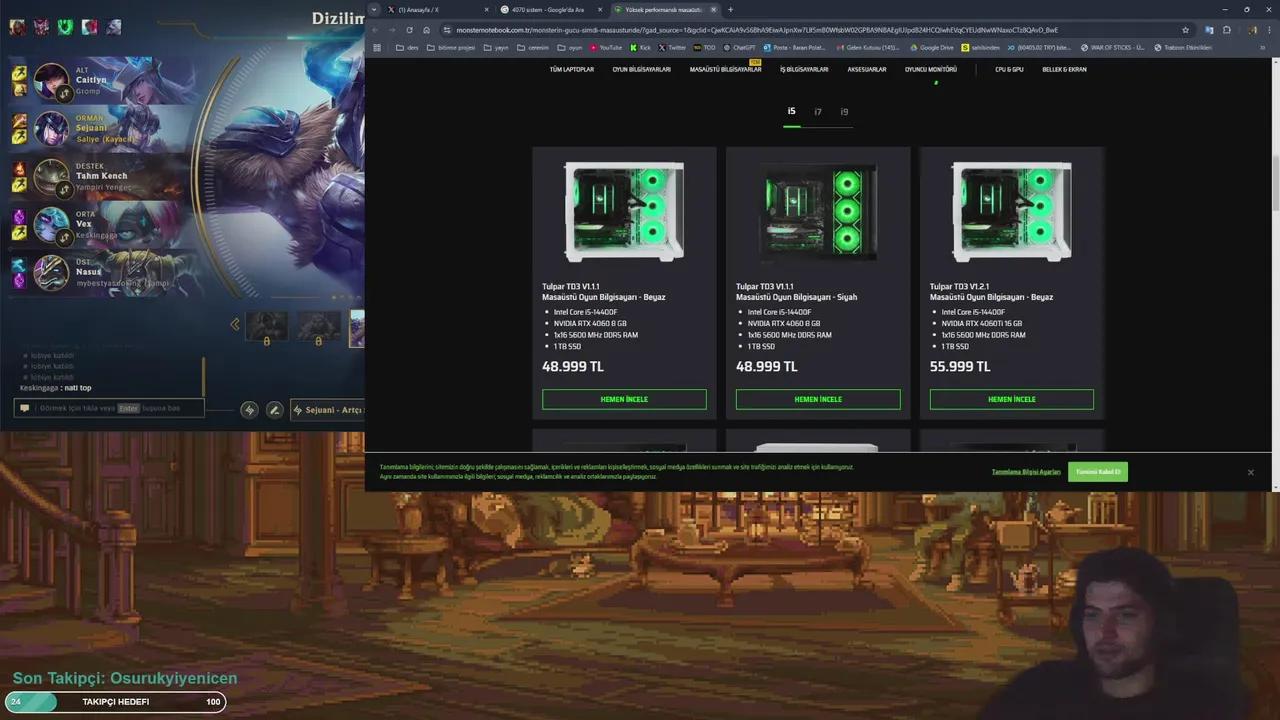Go back in the browser

click(x=376, y=30)
